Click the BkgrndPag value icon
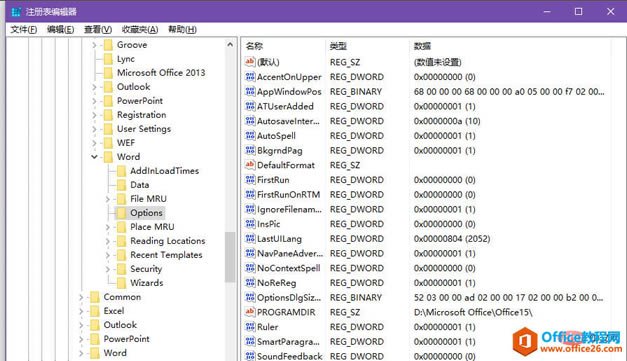This screenshot has width=627, height=361. (250, 150)
